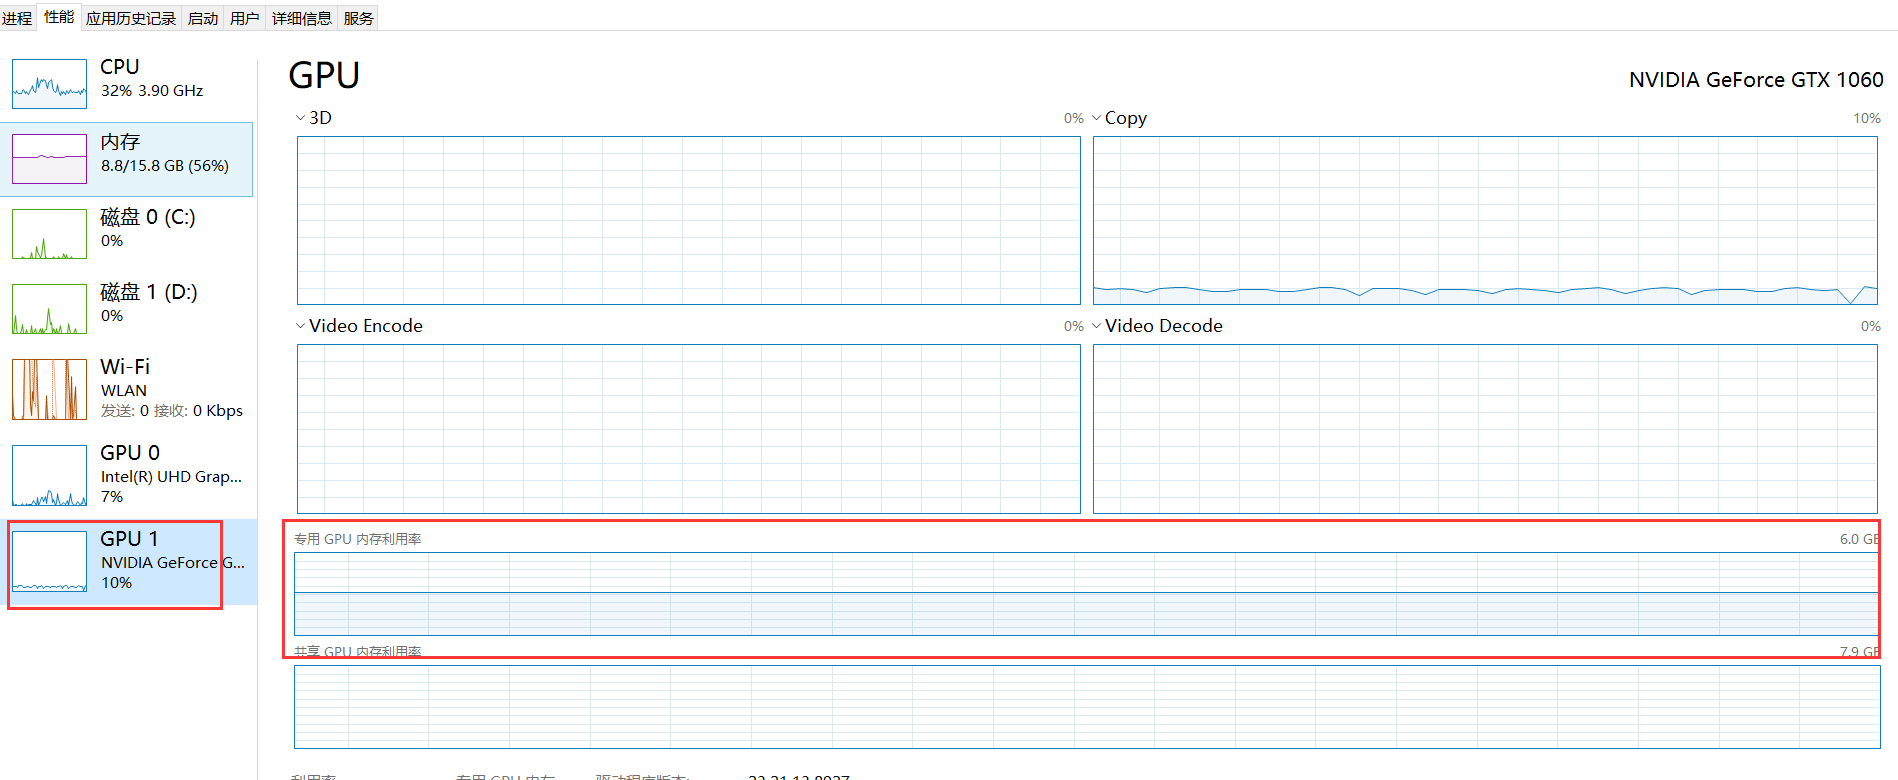Image resolution: width=1898 pixels, height=780 pixels.
Task: Click the Video Encode usage graph
Action: 689,429
